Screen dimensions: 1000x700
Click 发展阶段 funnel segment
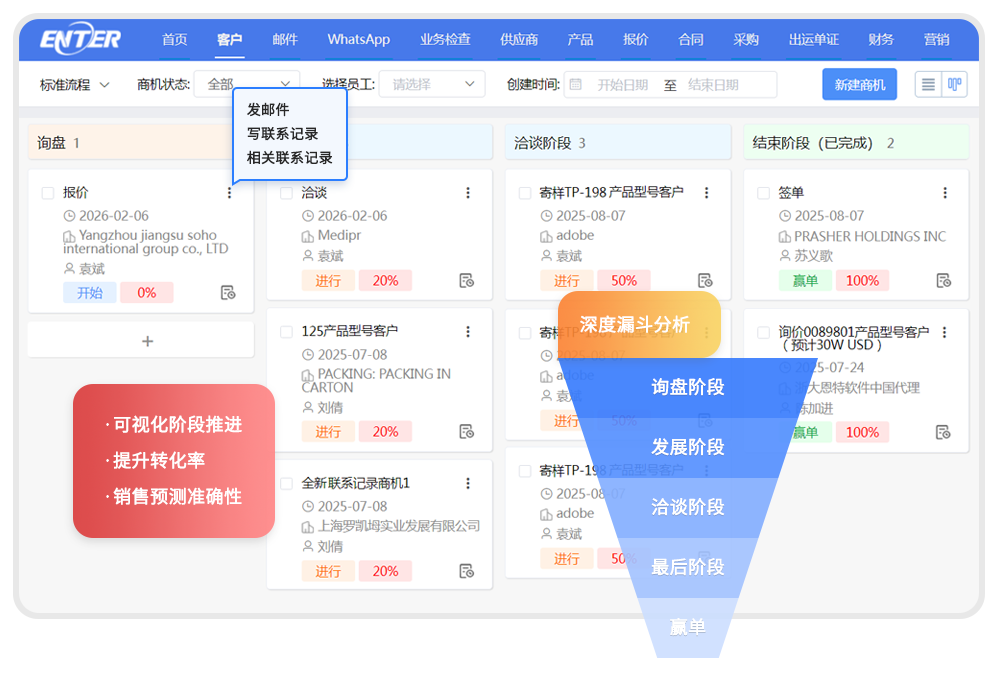point(688,447)
